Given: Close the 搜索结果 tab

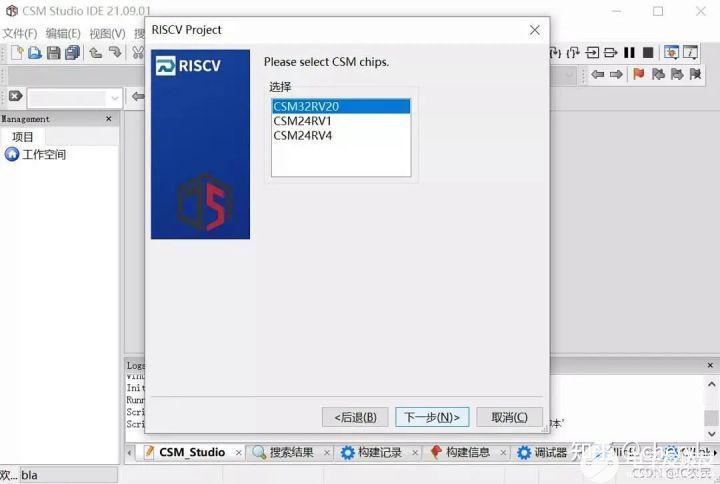Looking at the screenshot, I should pos(326,453).
